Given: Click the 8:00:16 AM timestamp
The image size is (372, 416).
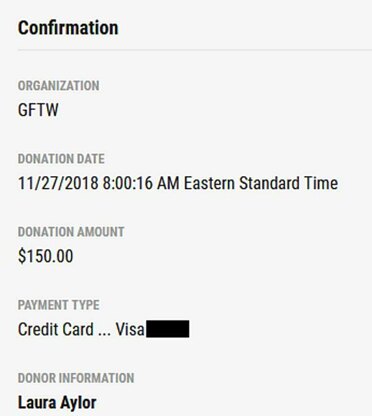Looking at the screenshot, I should tap(141, 183).
